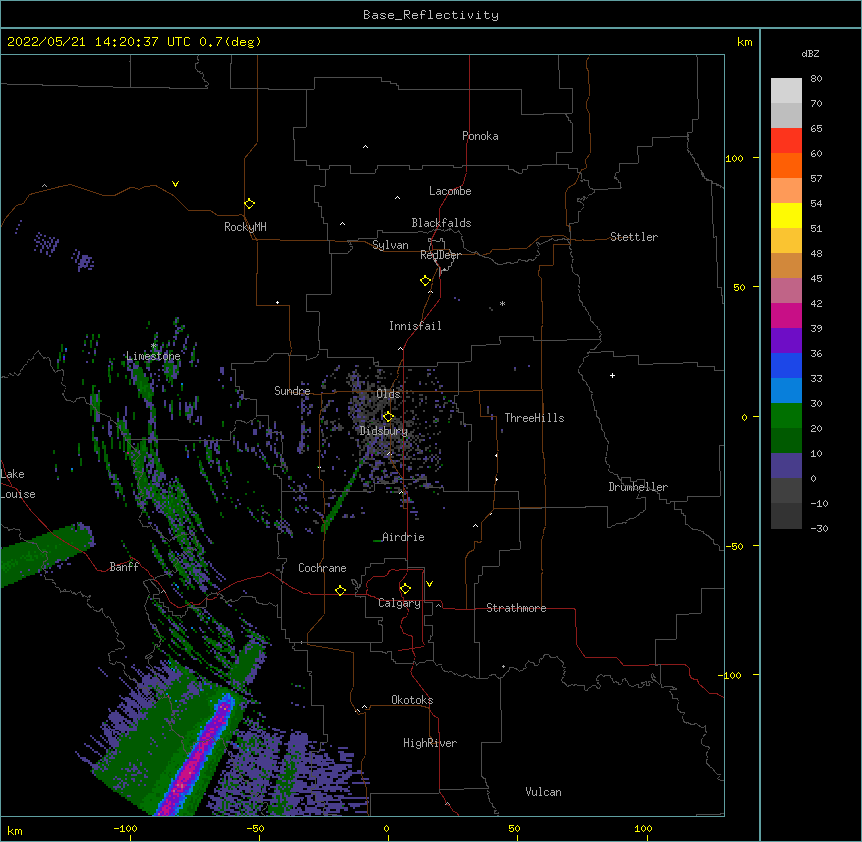Click the Blackfalds city label

pyautogui.click(x=441, y=223)
